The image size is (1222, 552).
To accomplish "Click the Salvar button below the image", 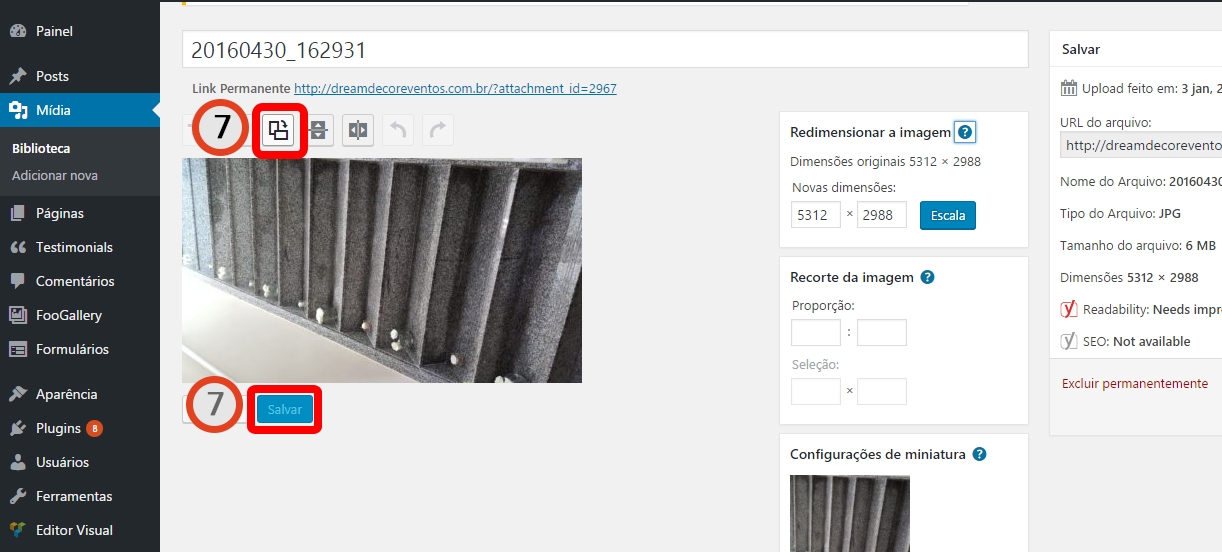I will [285, 410].
